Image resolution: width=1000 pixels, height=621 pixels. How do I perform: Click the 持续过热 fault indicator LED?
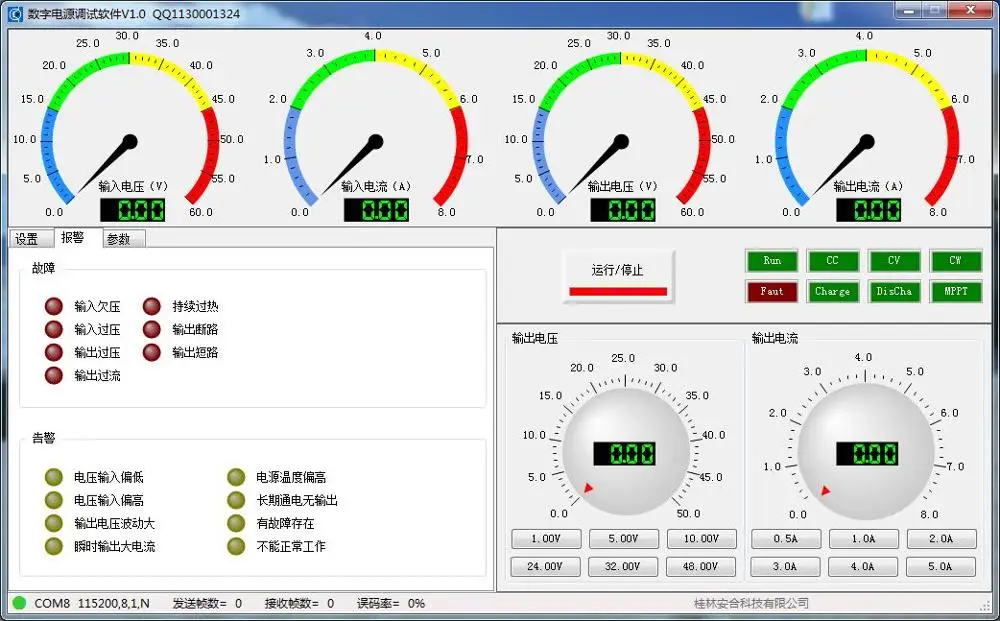coord(152,307)
